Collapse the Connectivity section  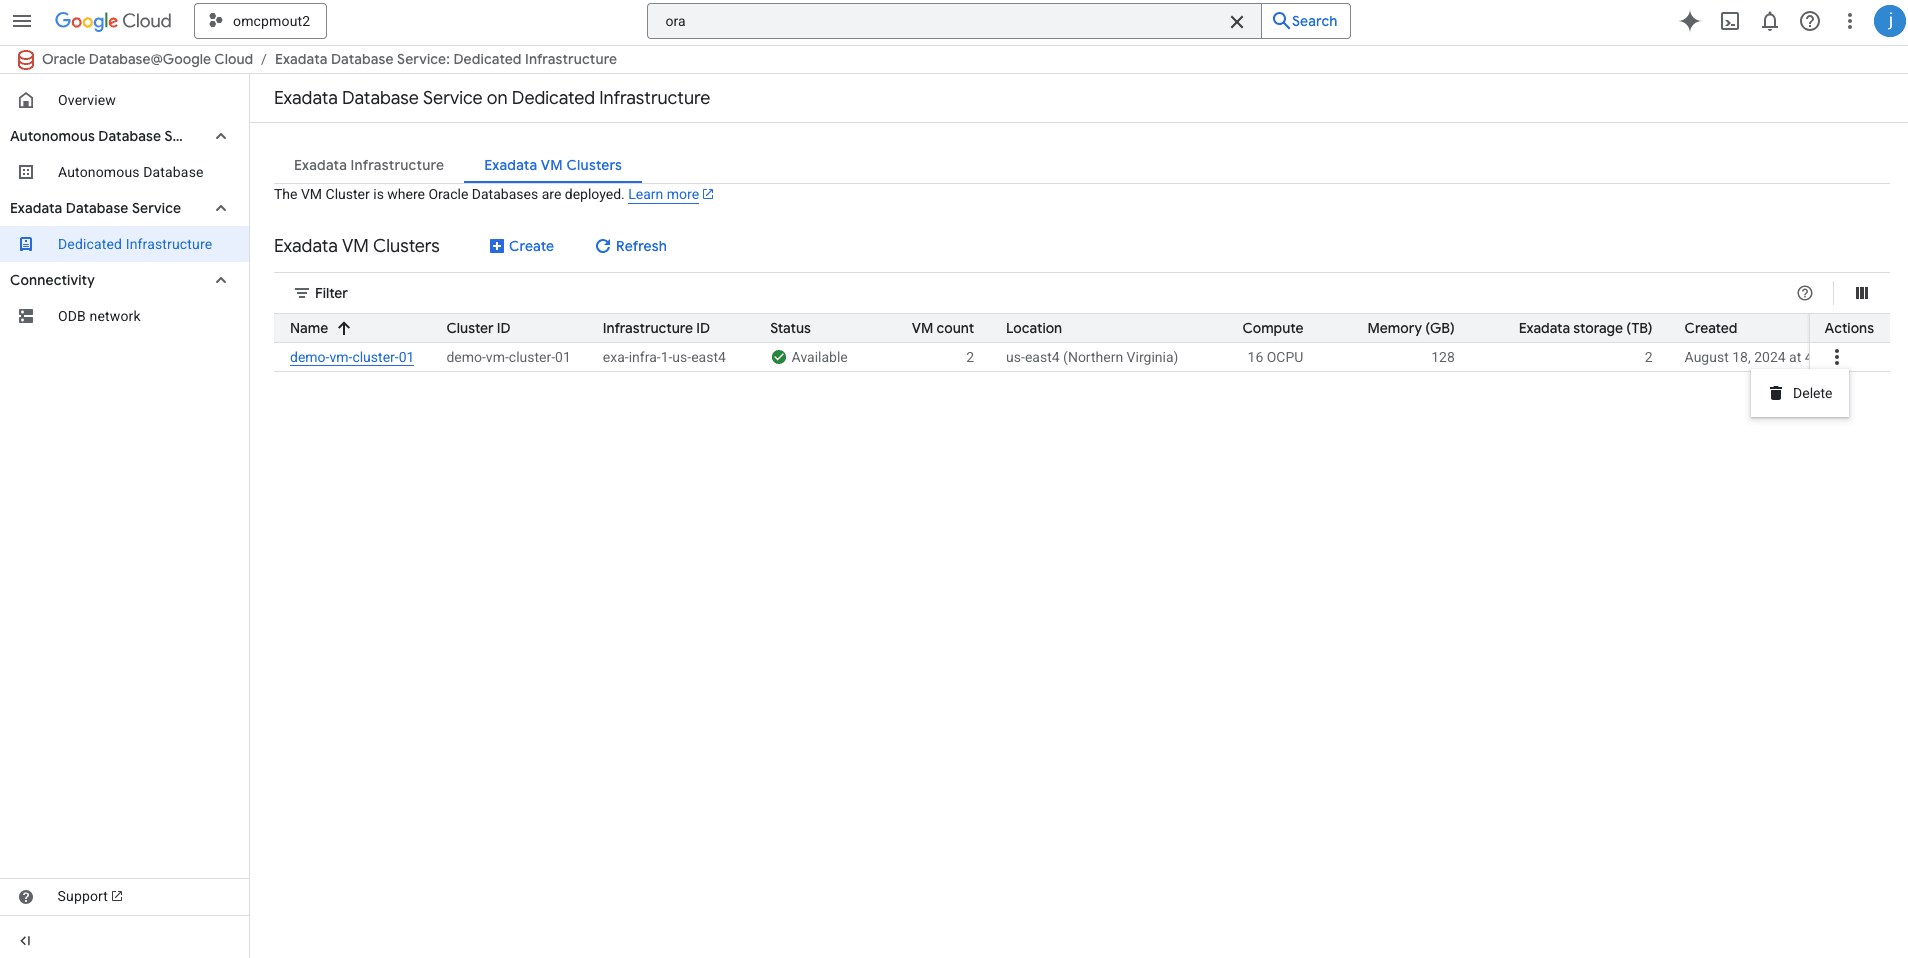(221, 280)
